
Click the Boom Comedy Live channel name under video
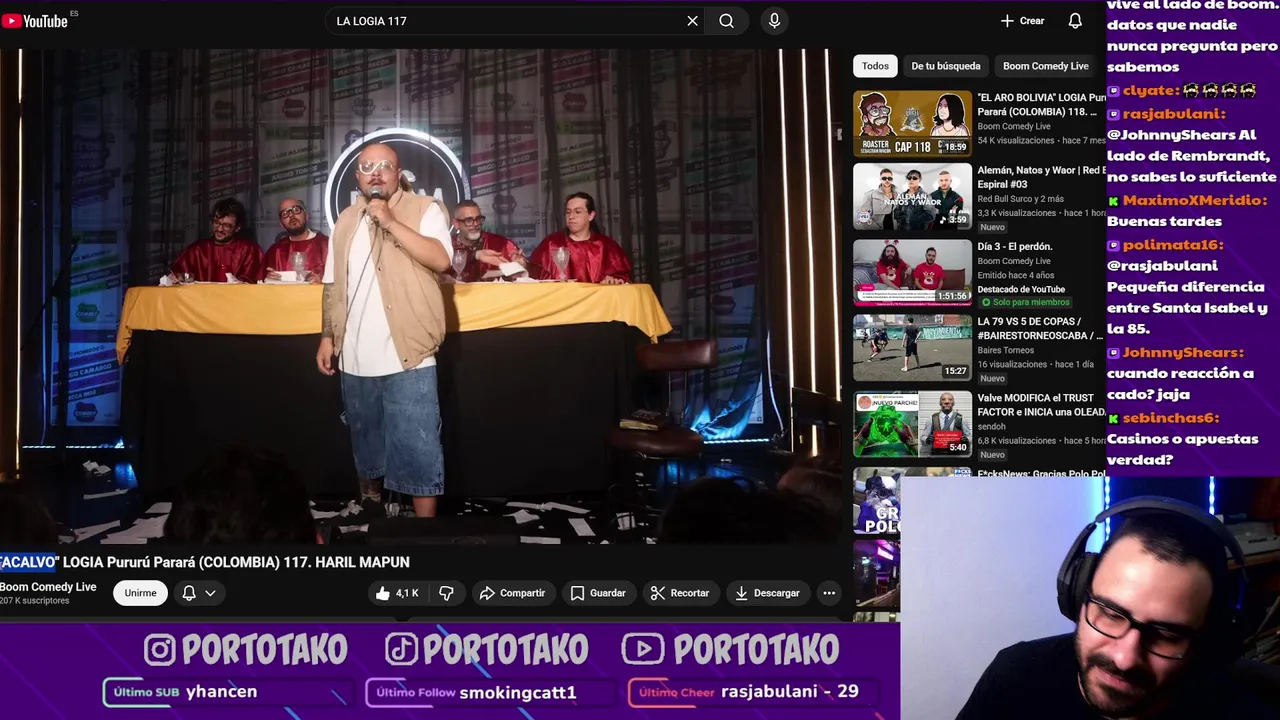click(x=48, y=587)
